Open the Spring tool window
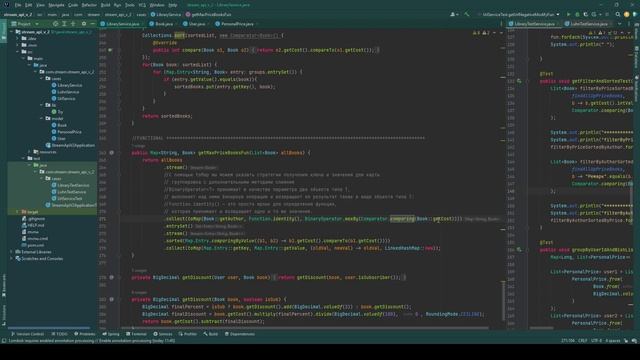The image size is (640, 360). (111, 334)
